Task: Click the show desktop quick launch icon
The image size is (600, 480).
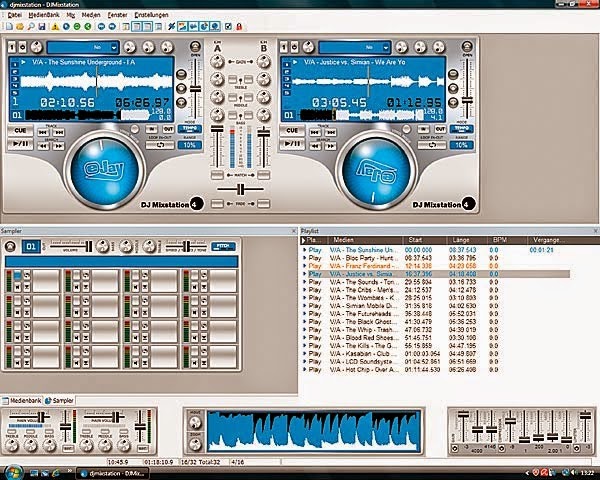Action: click(x=34, y=473)
